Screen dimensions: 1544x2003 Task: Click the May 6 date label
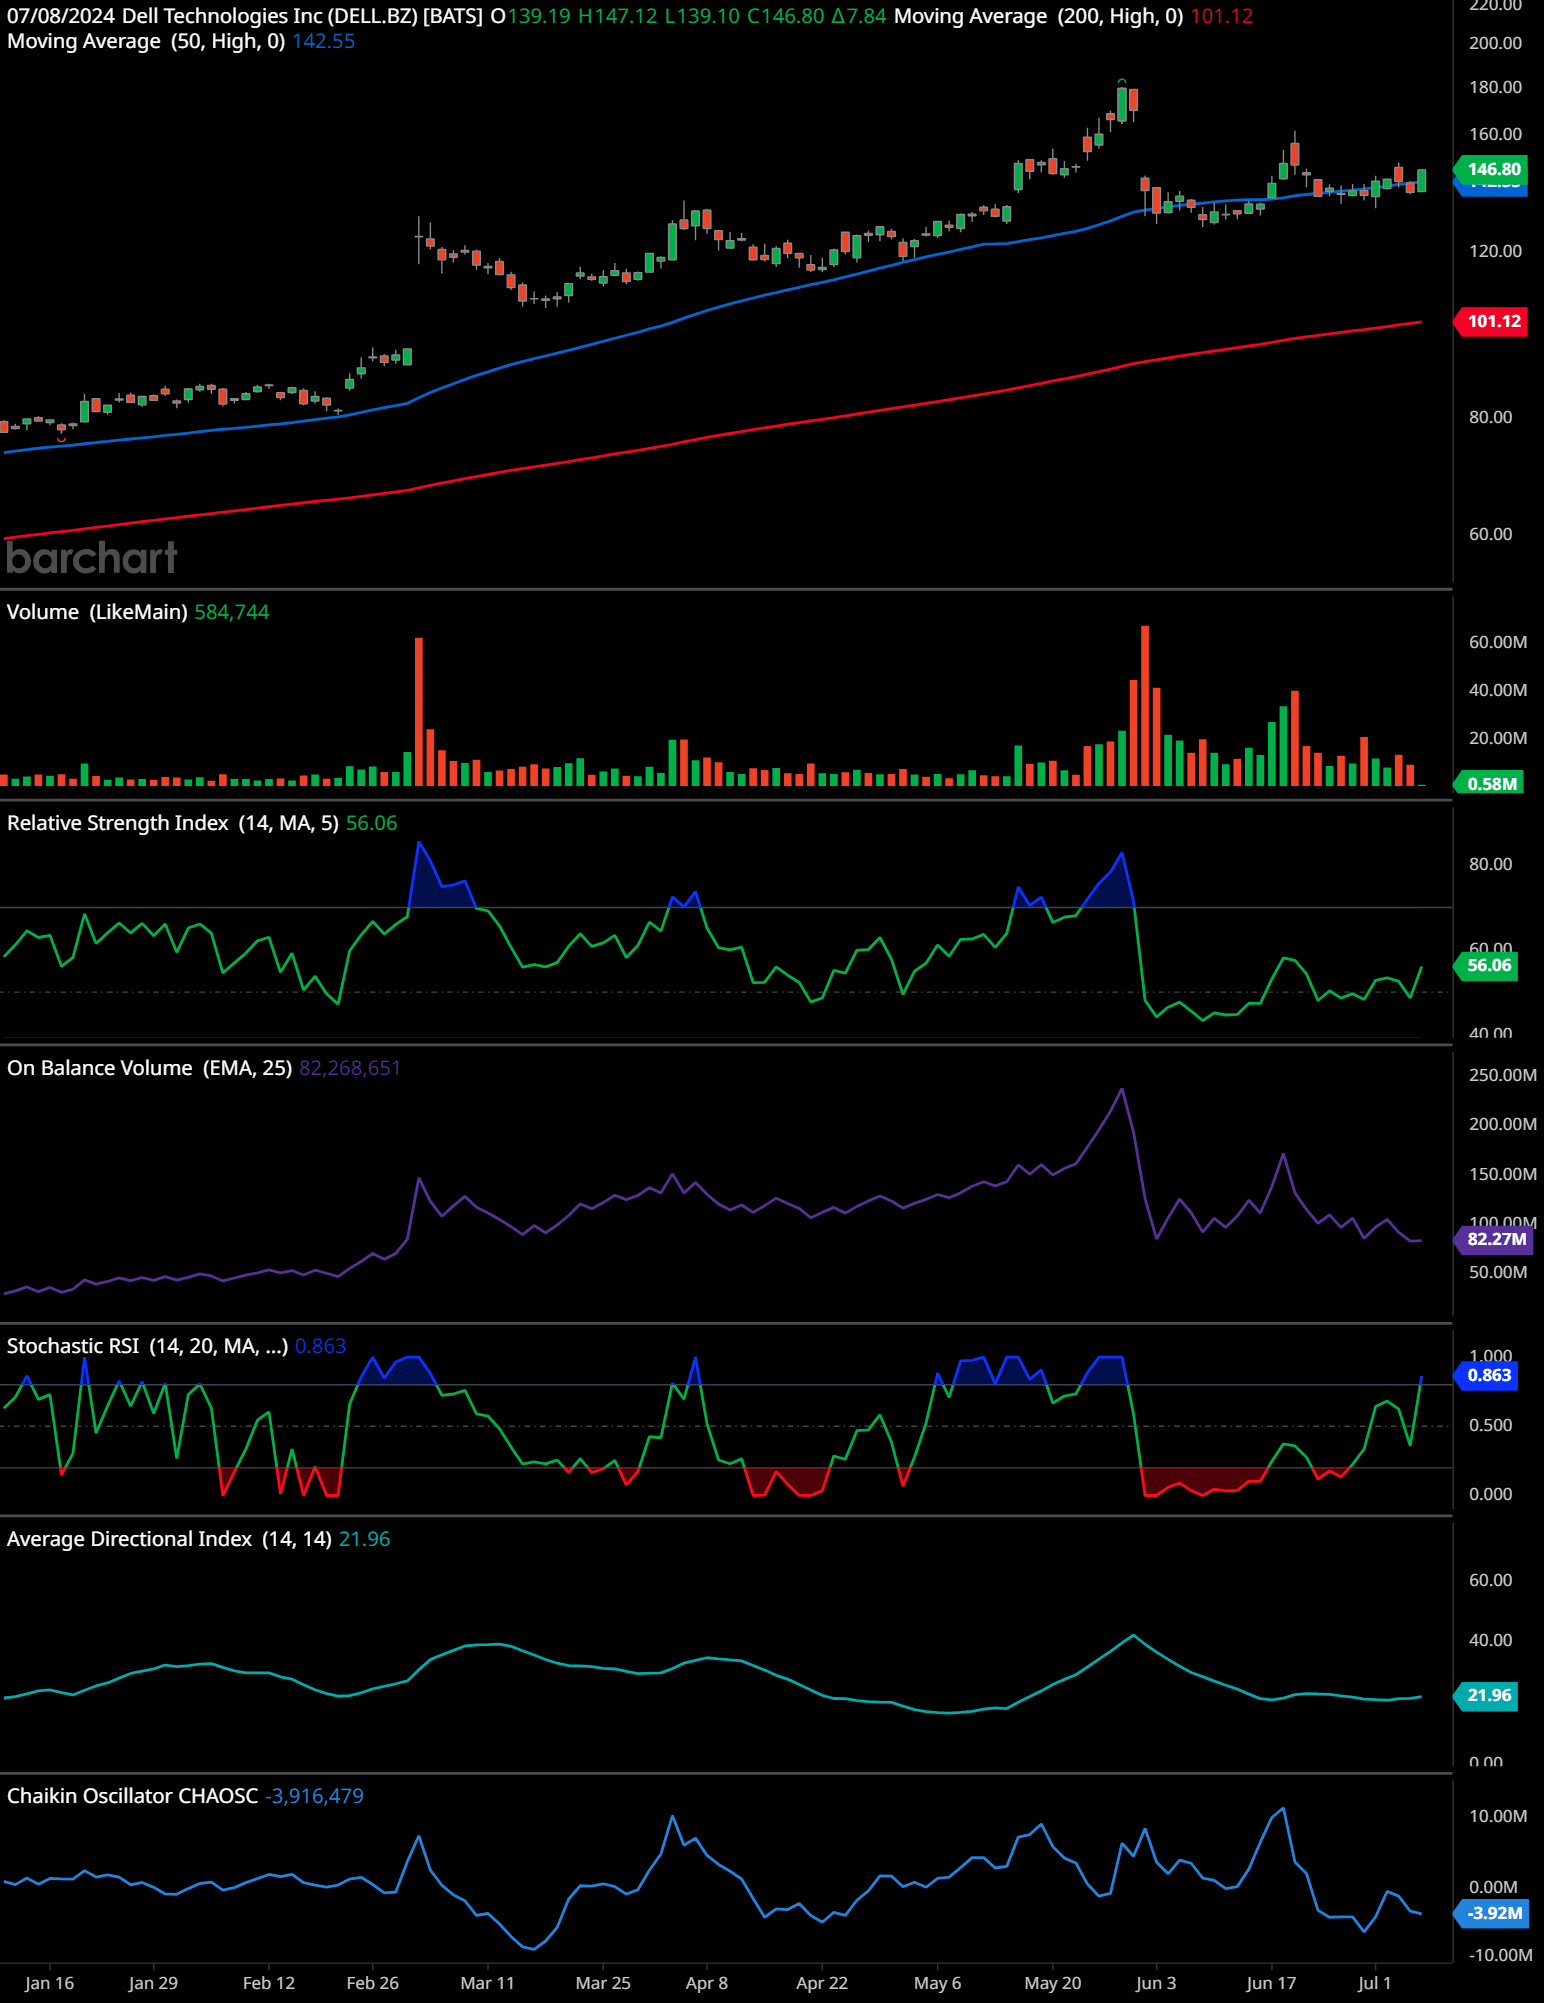pyautogui.click(x=937, y=1983)
